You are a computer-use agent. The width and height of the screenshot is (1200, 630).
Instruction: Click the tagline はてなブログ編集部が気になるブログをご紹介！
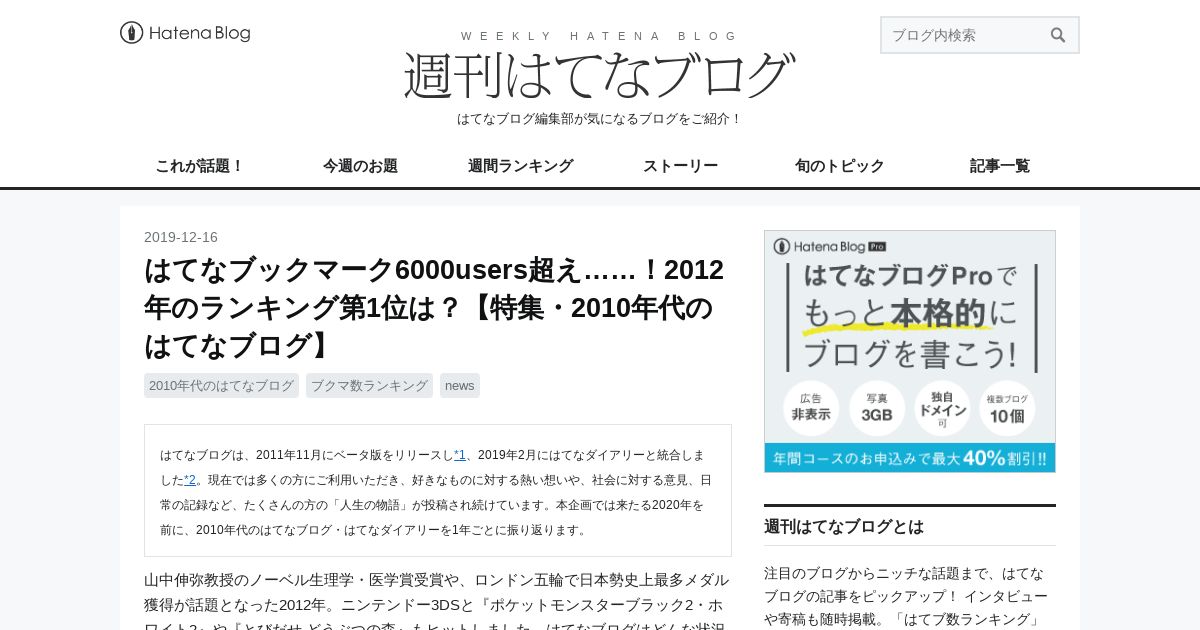(x=600, y=119)
